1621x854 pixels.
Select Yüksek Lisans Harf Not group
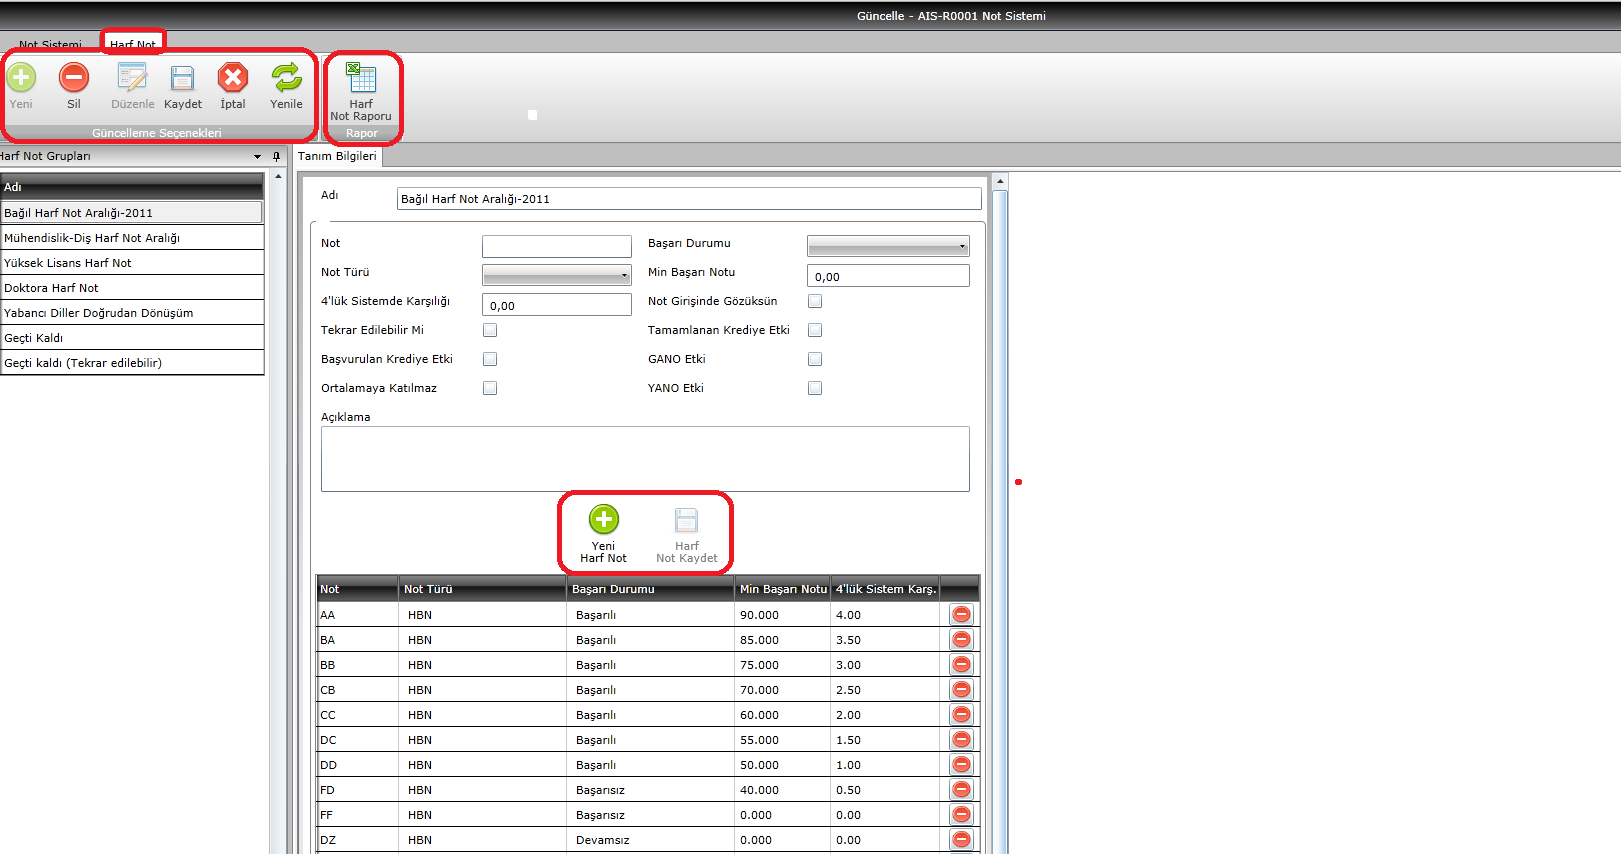(132, 263)
